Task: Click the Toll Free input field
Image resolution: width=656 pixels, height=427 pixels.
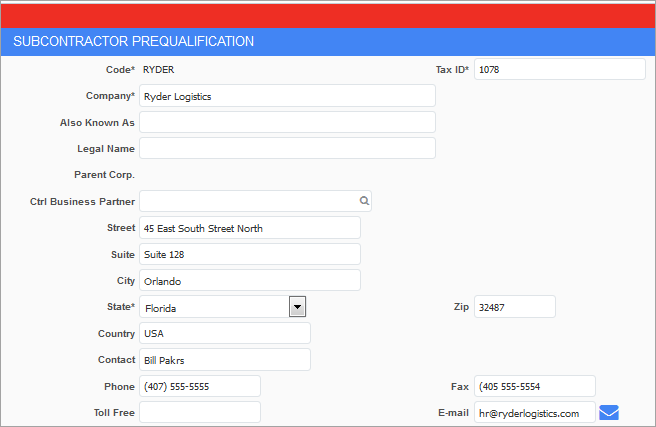Action: click(x=200, y=412)
